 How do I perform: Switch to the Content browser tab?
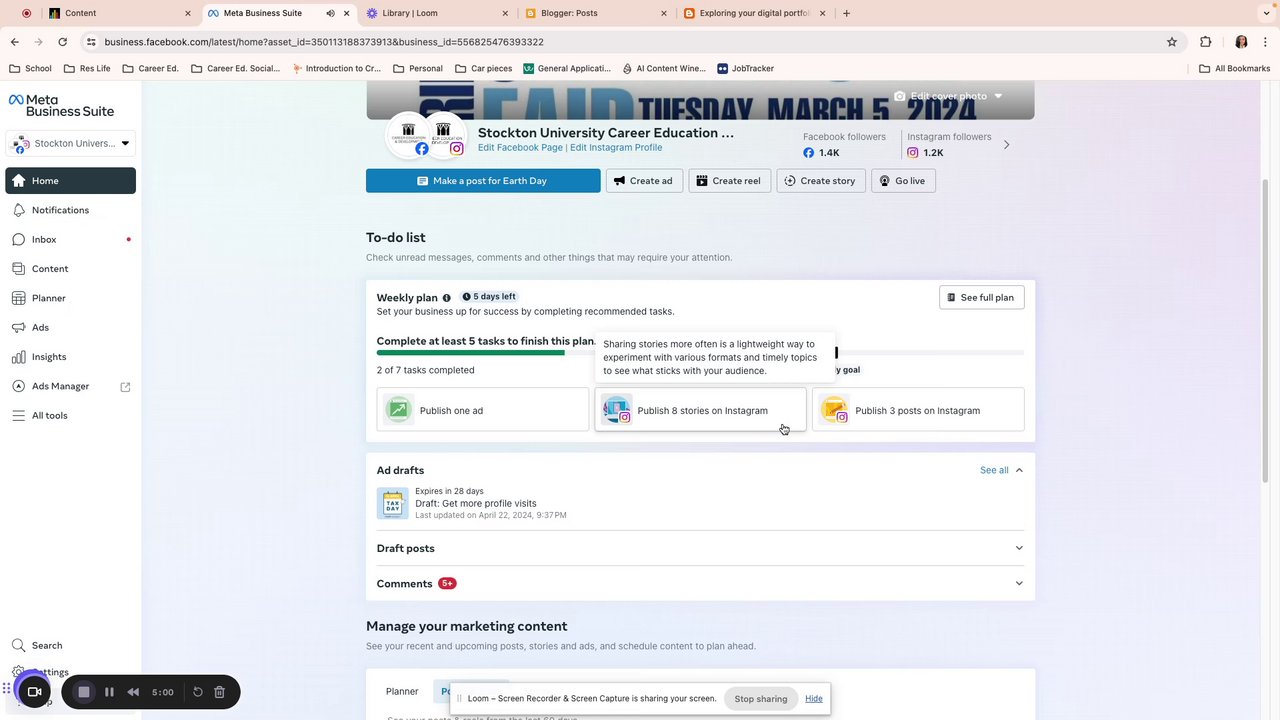click(x=118, y=13)
